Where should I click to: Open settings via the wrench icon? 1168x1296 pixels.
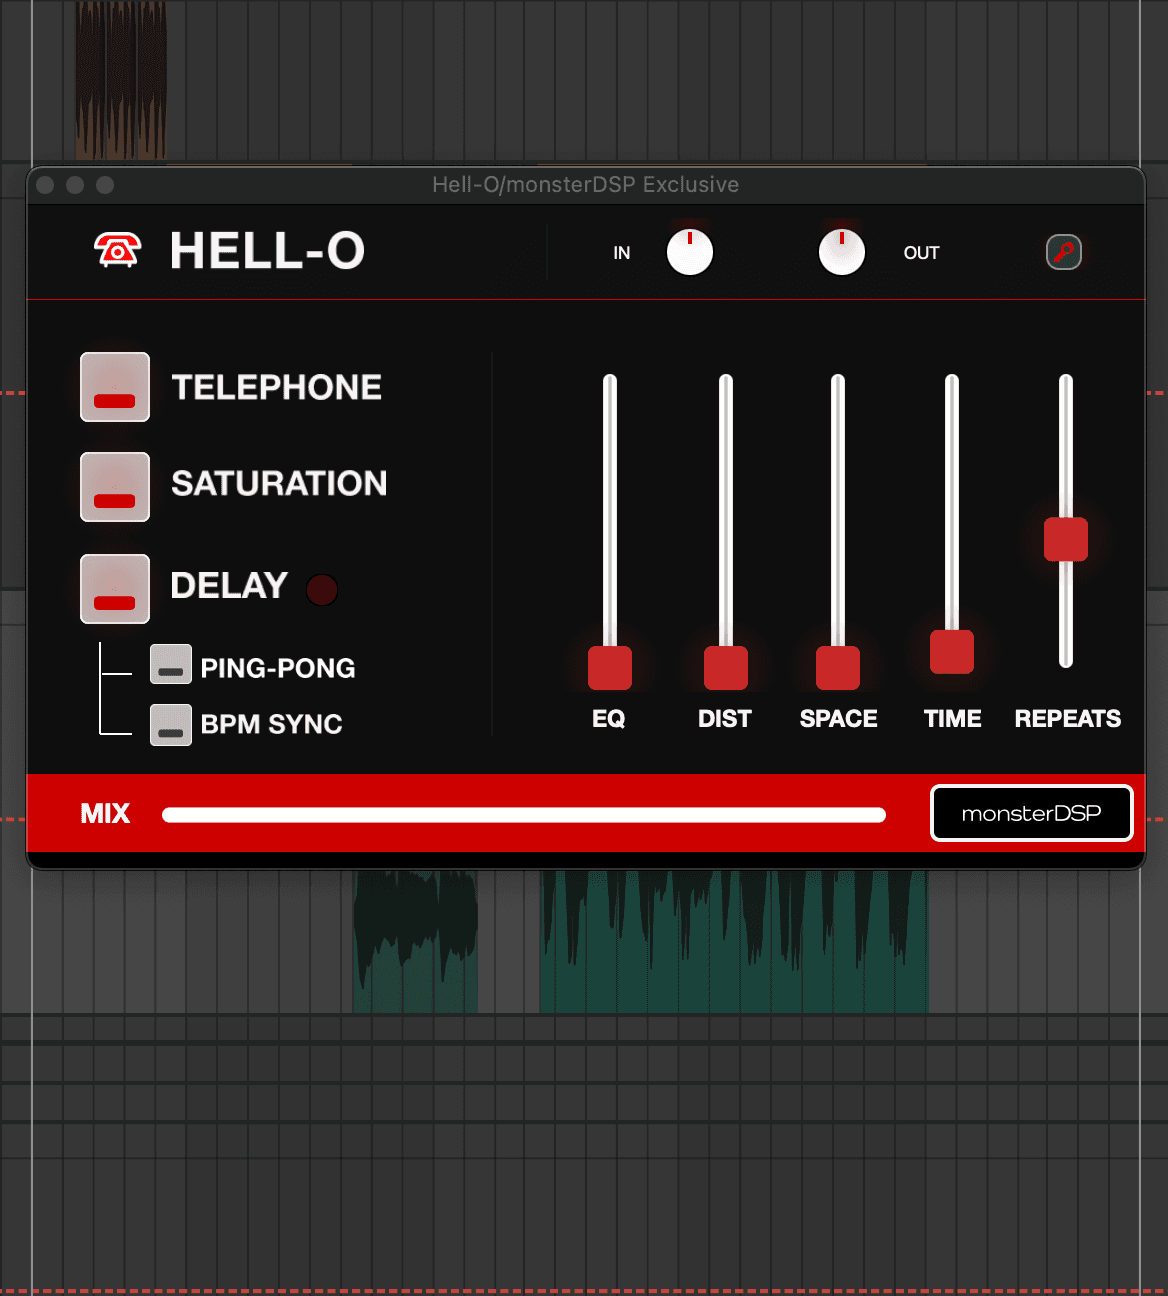1064,252
